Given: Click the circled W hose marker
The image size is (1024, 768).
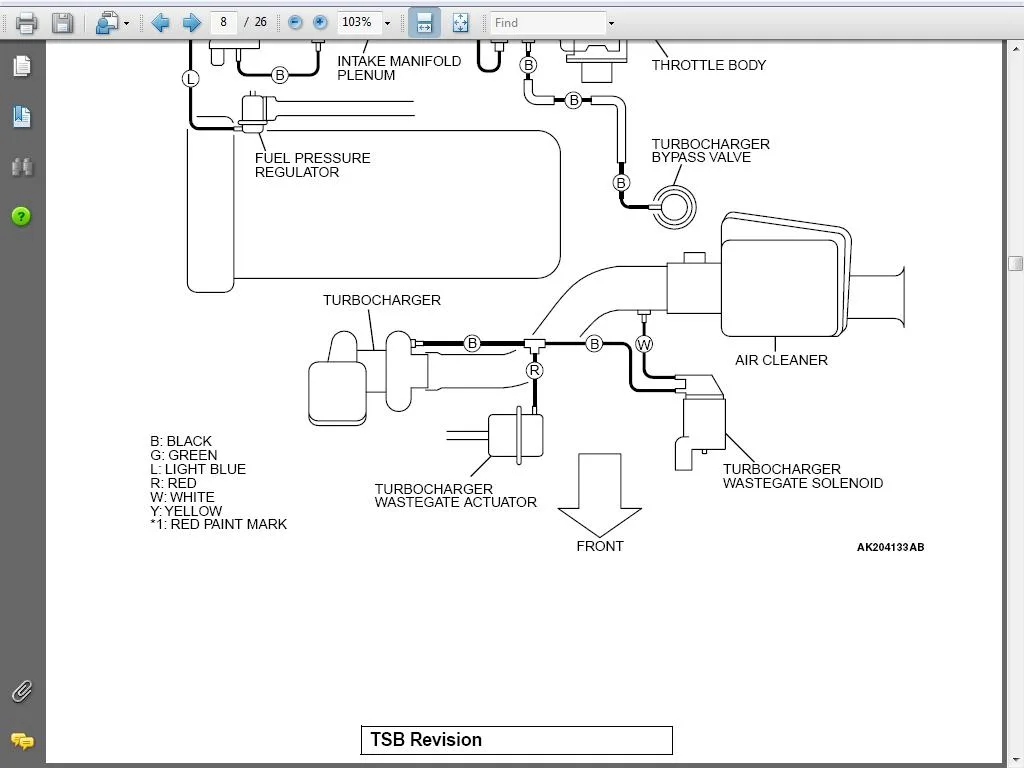Looking at the screenshot, I should pos(644,344).
